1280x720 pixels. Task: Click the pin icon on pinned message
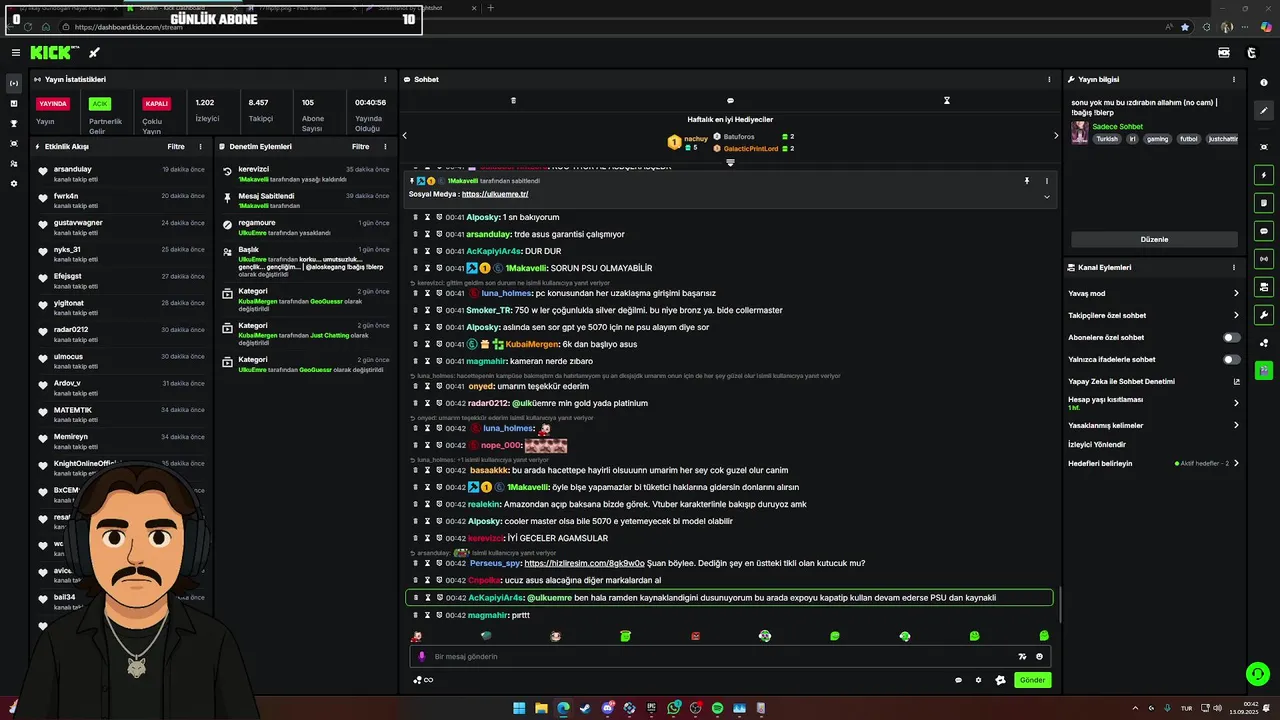[1026, 181]
